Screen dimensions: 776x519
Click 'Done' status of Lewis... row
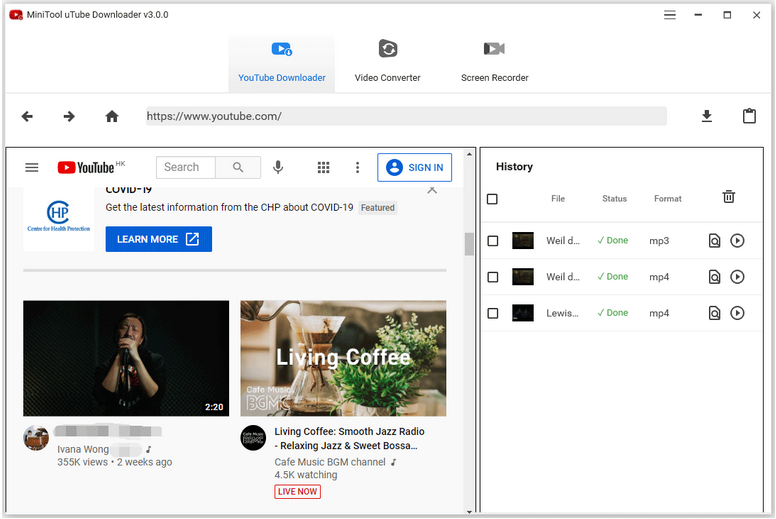(x=613, y=313)
